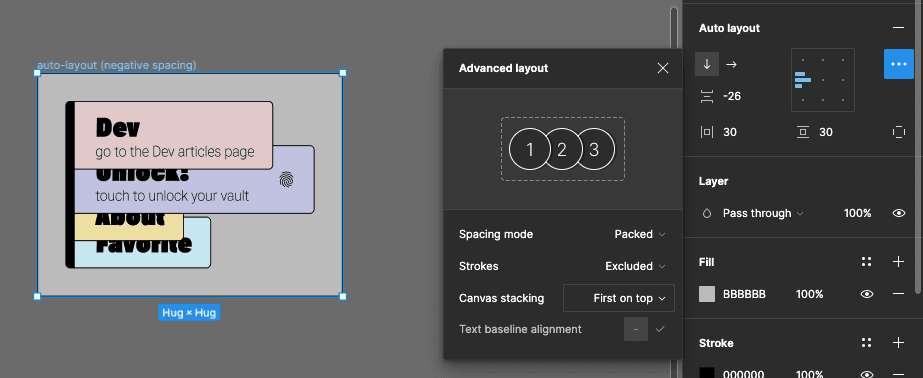The width and height of the screenshot is (923, 378).
Task: Click the BBBBBB fill color swatch
Action: click(x=707, y=294)
